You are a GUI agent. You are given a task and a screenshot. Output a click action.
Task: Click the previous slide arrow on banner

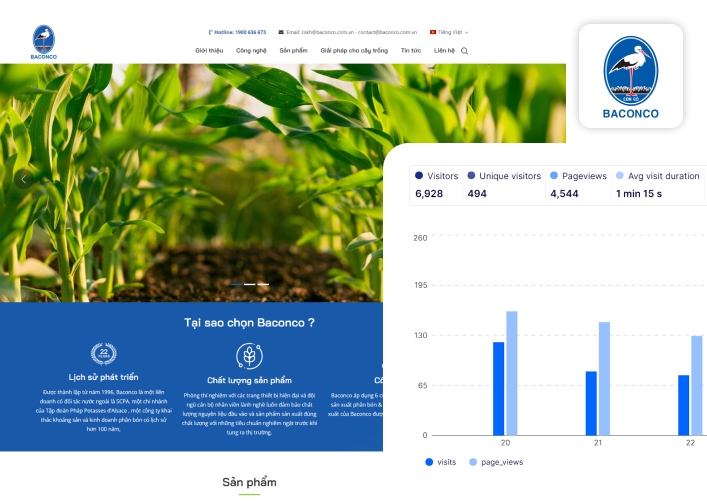coord(24,179)
